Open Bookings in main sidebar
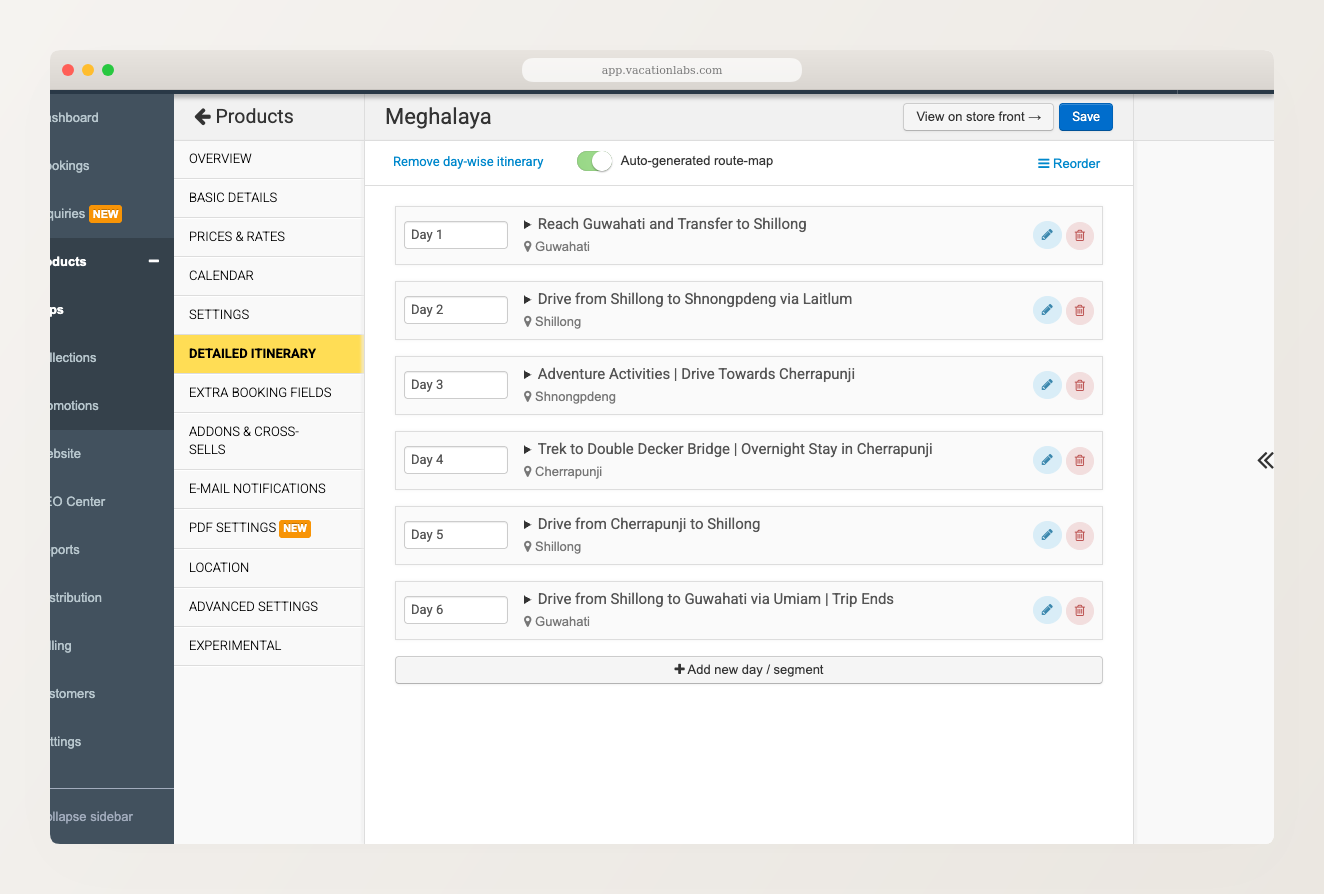This screenshot has height=894, width=1324. [112, 166]
